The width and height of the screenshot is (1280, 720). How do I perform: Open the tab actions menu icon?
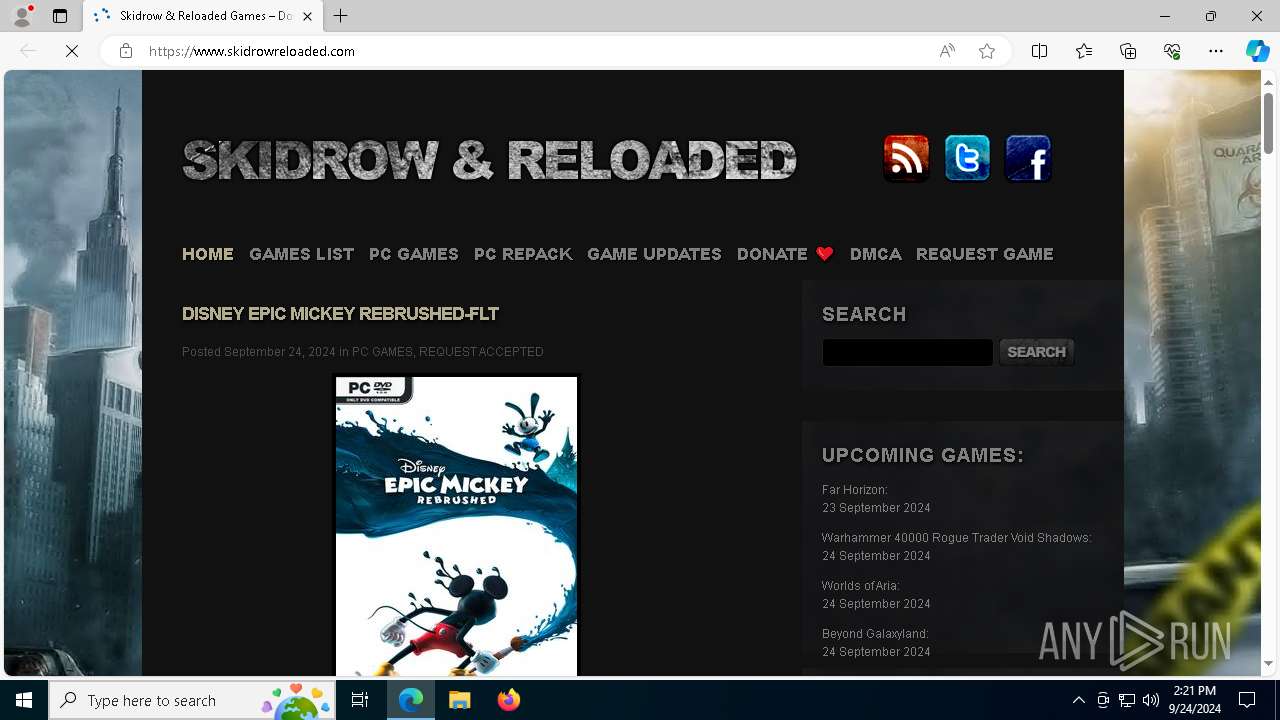tap(60, 16)
